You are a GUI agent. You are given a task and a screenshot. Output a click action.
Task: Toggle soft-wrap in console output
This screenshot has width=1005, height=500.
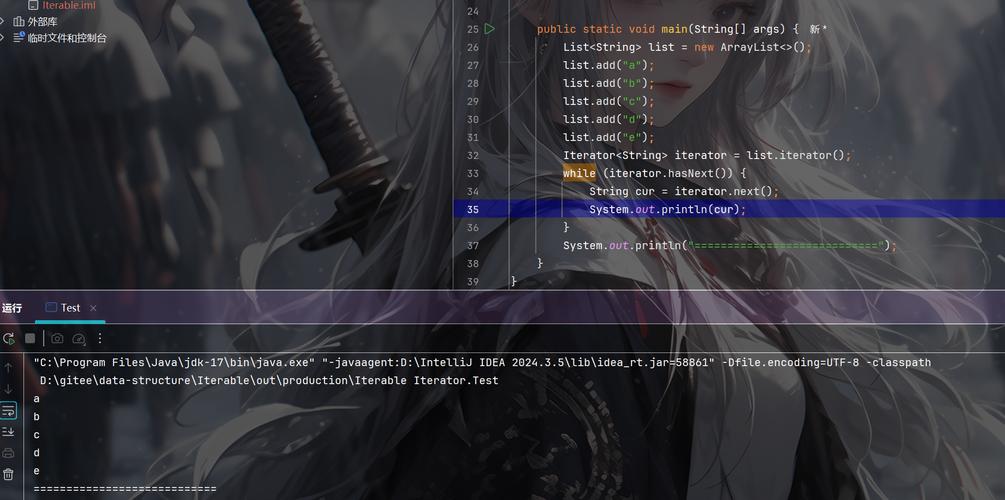coord(8,410)
